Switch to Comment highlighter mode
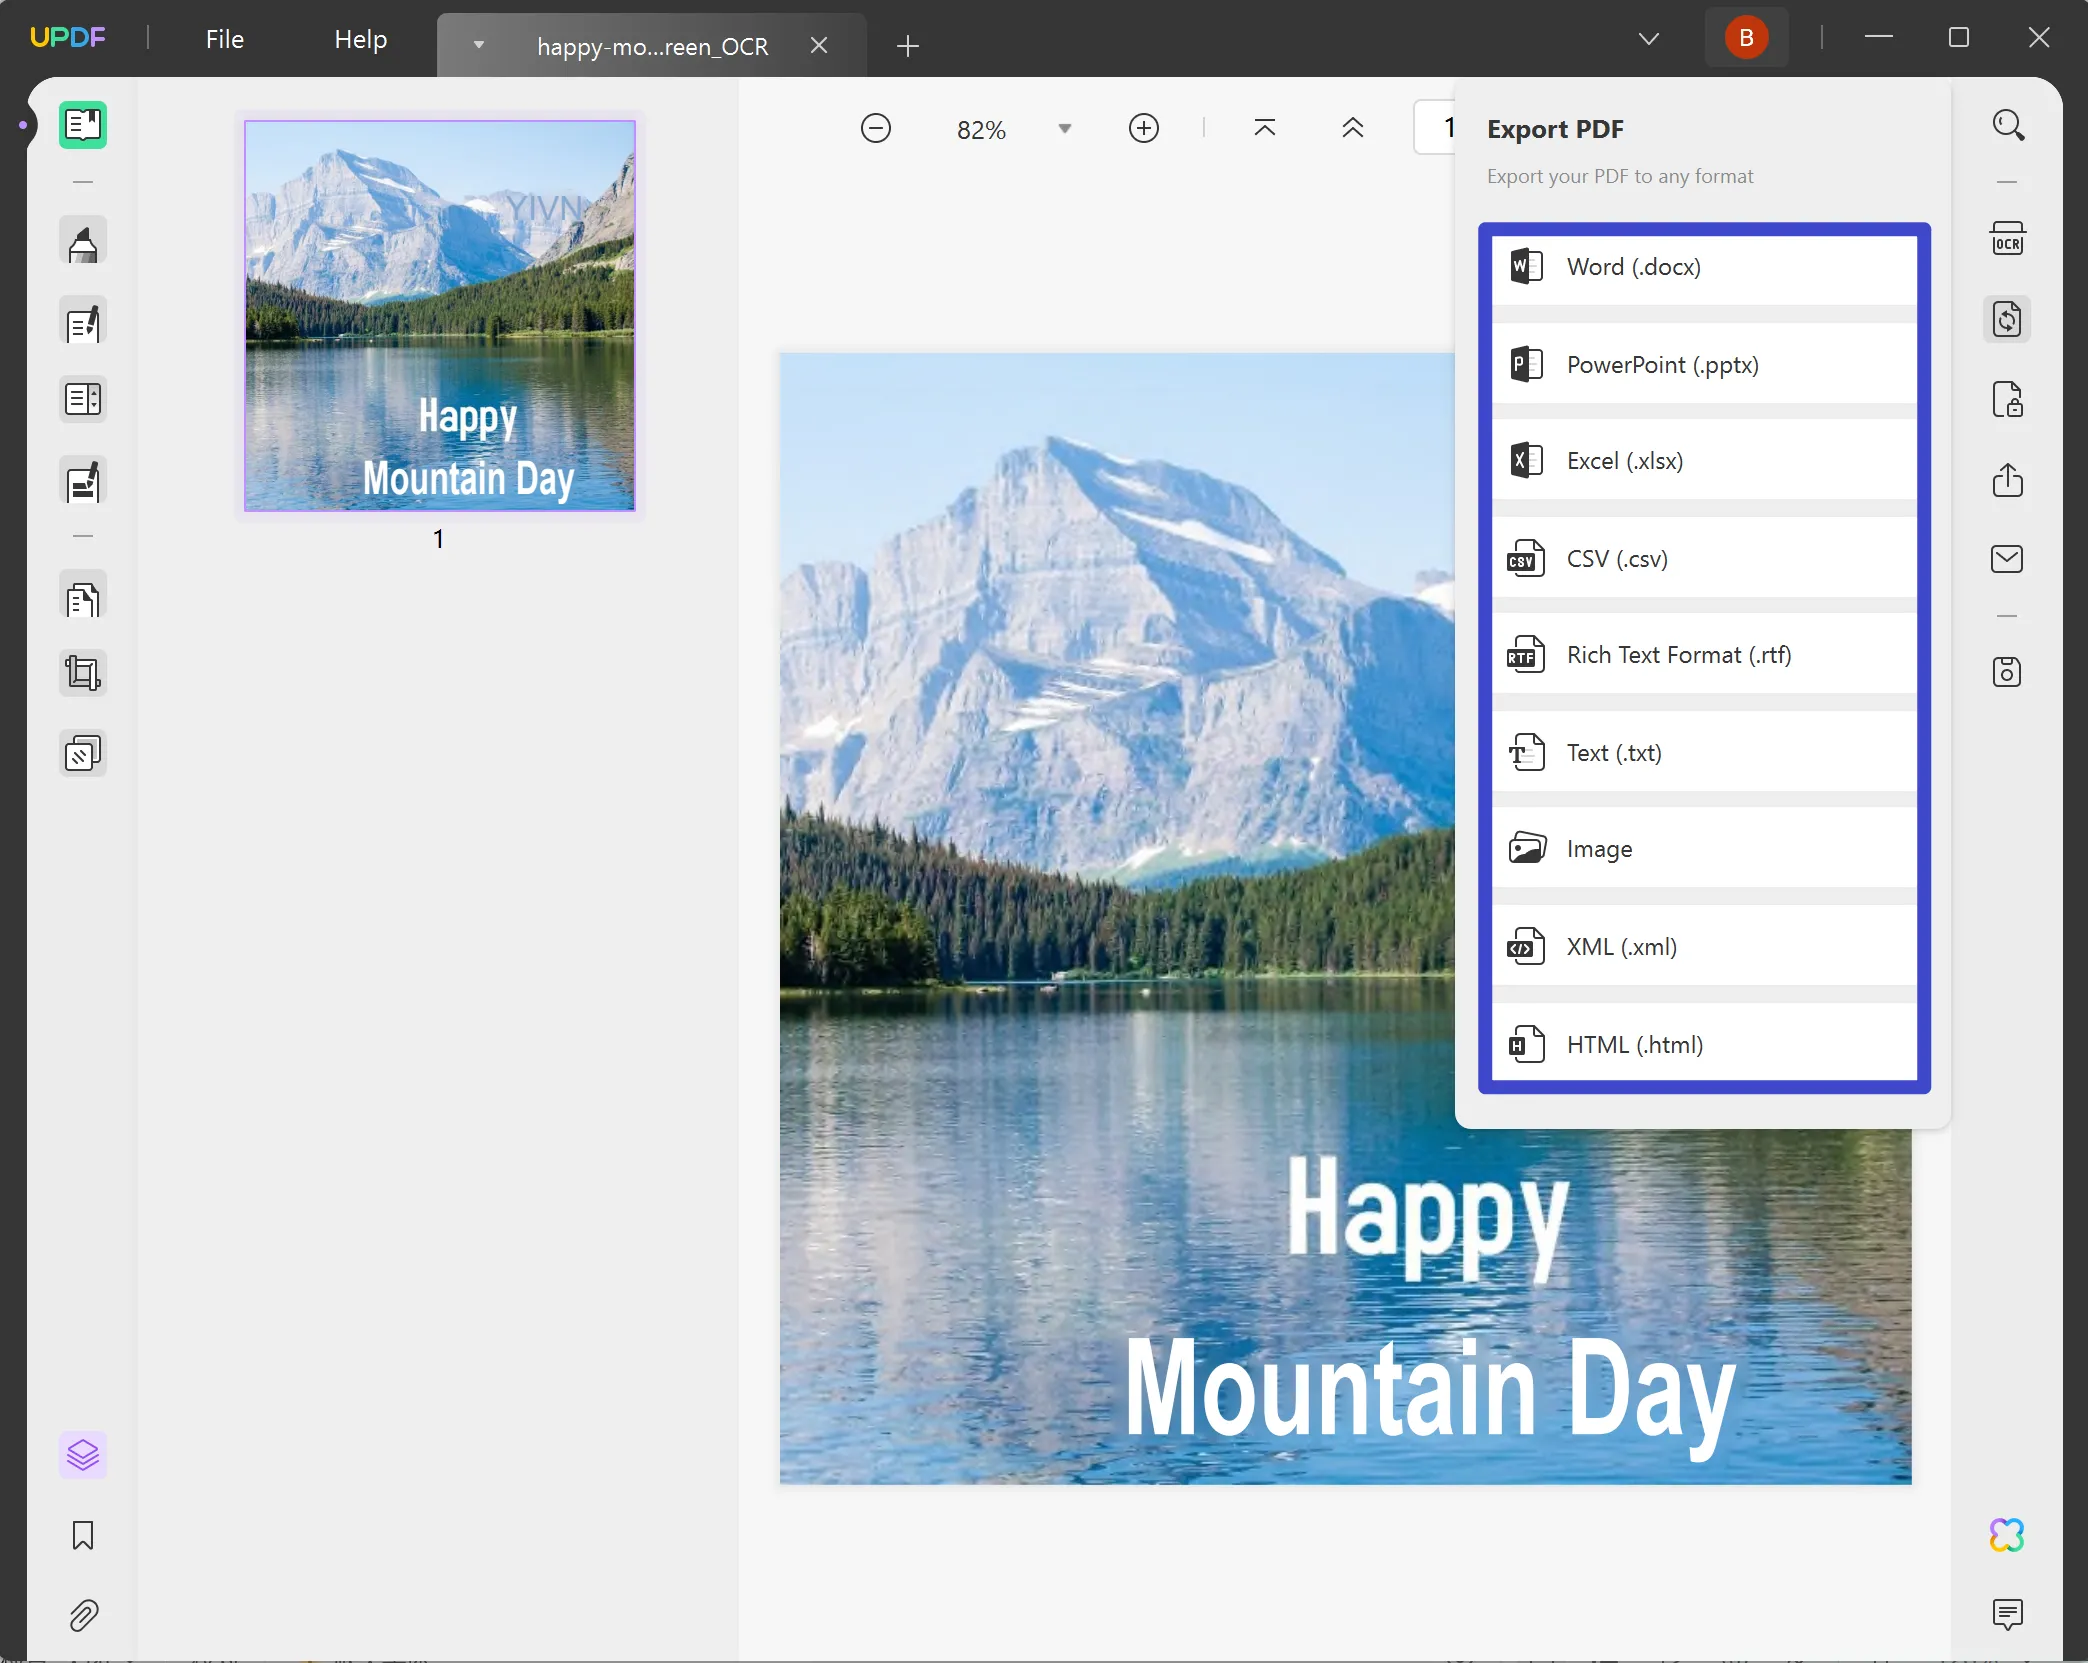 pos(83,243)
